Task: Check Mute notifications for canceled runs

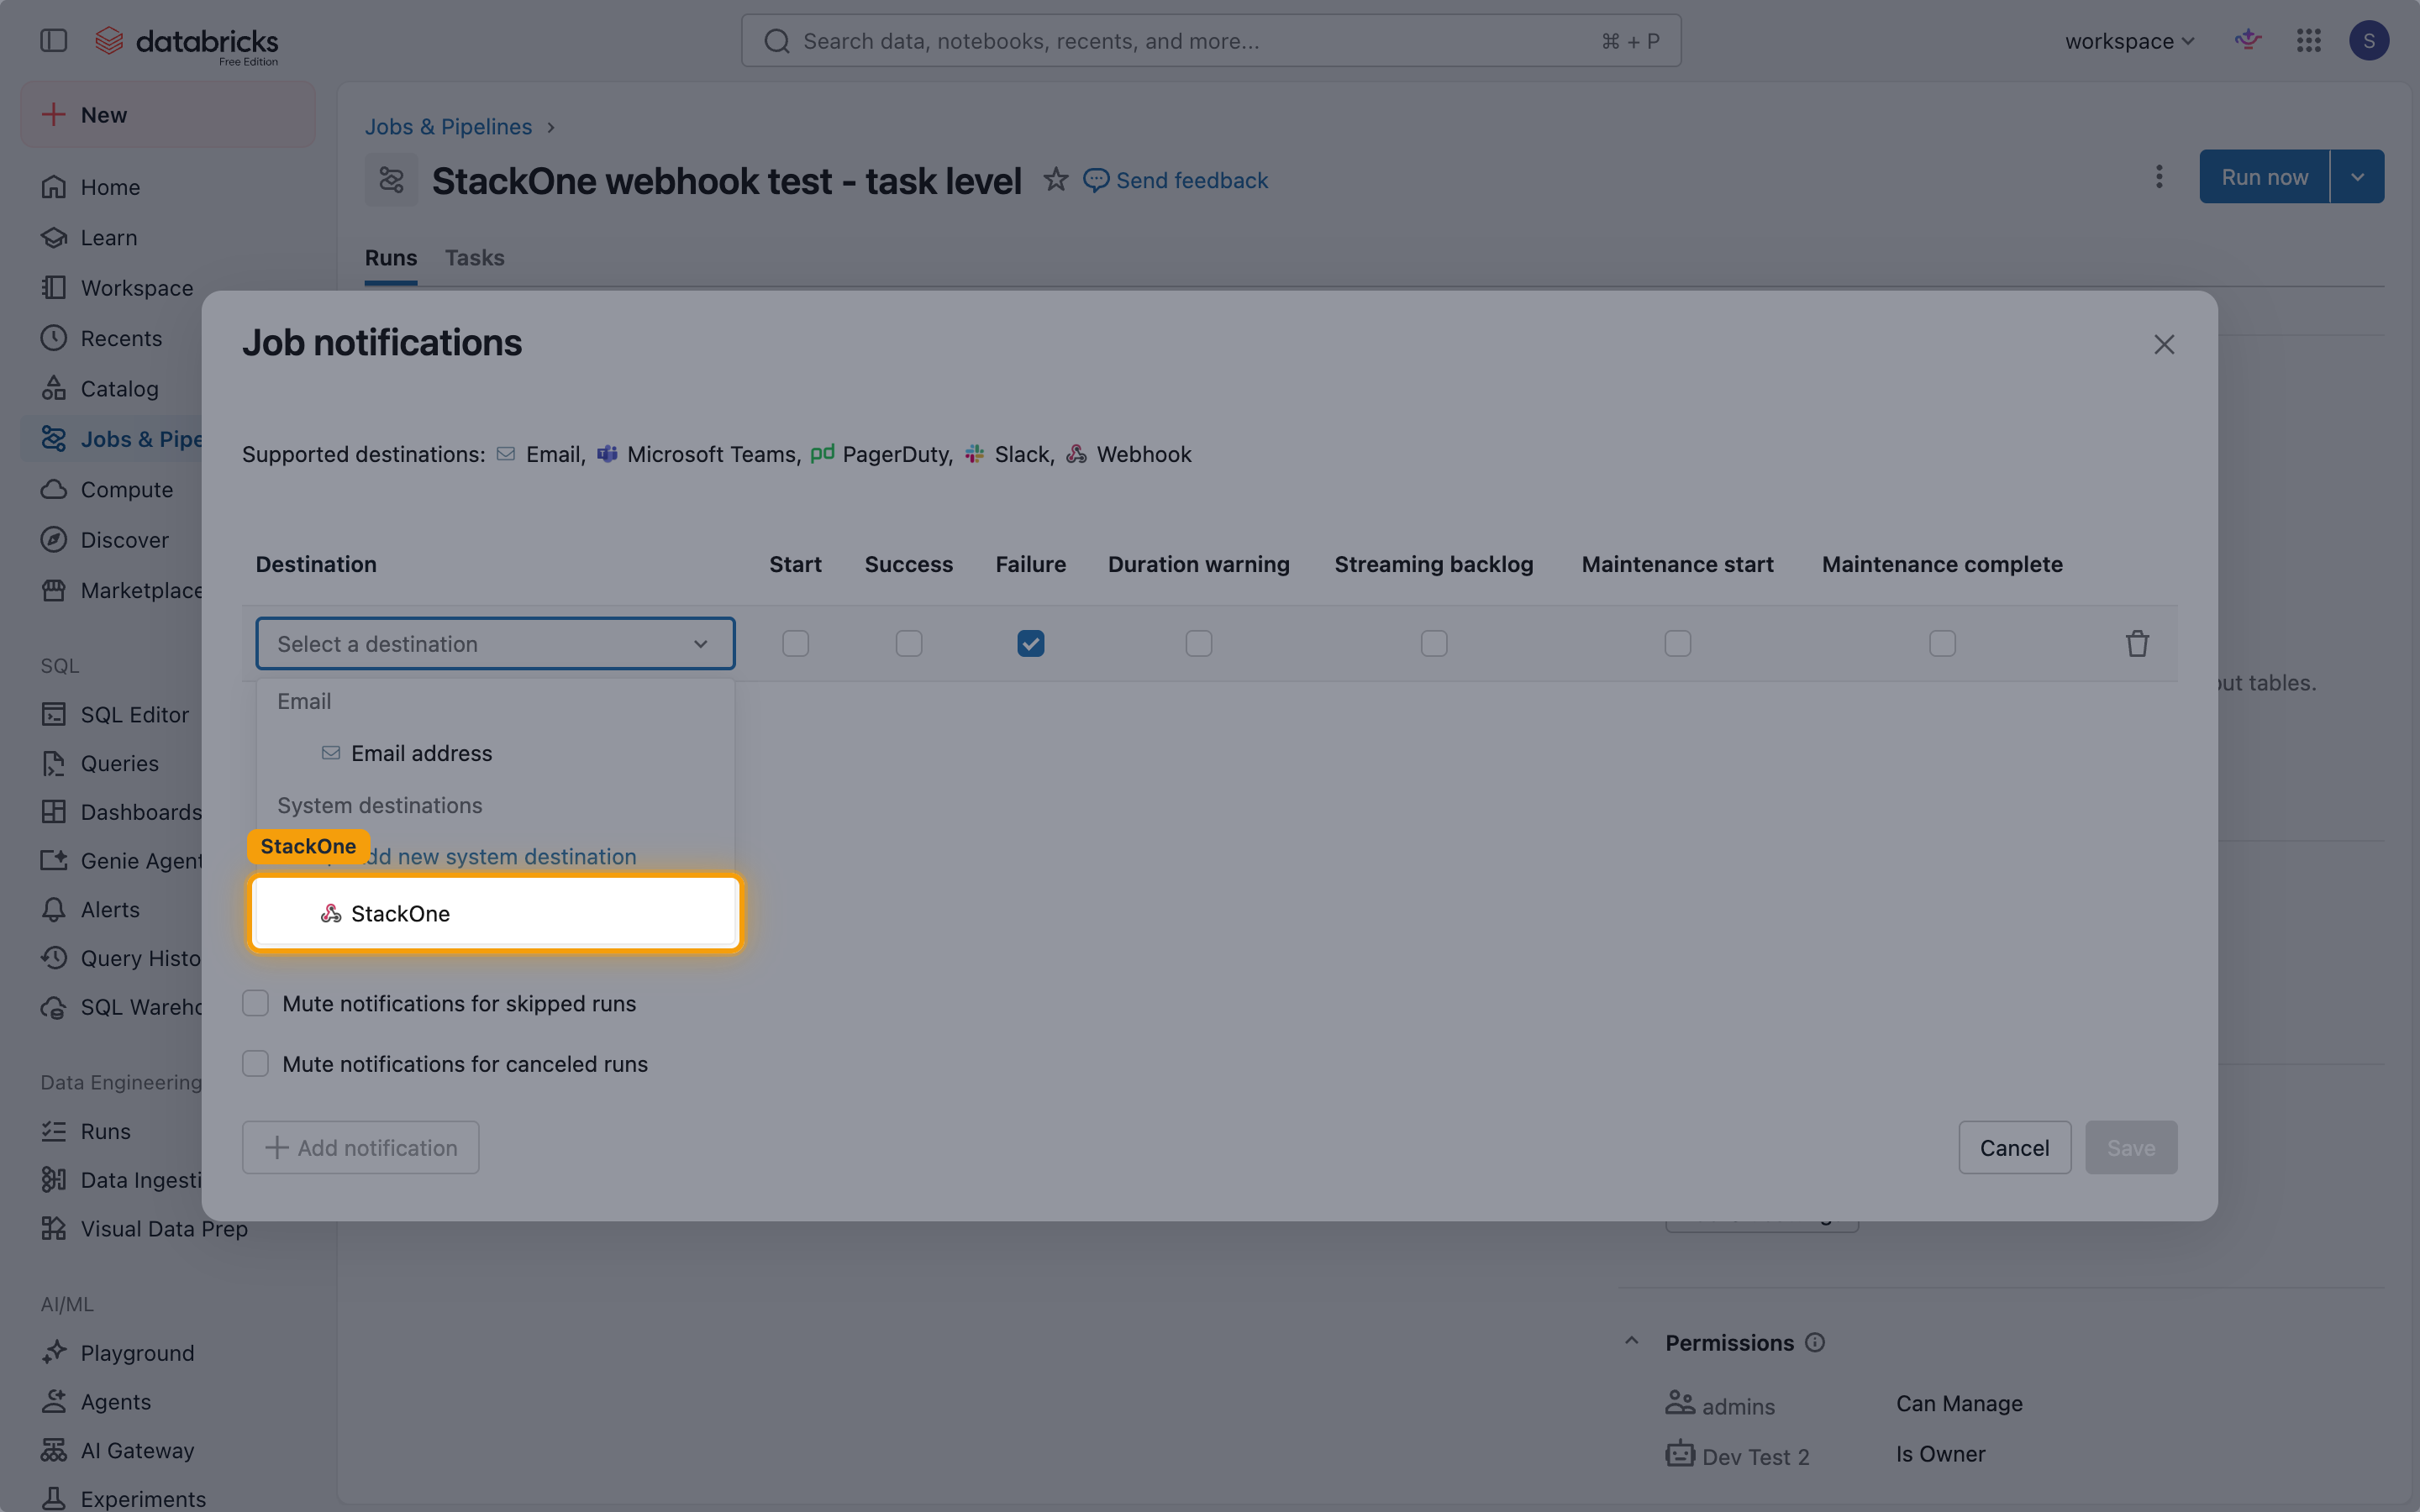Action: [x=255, y=1063]
